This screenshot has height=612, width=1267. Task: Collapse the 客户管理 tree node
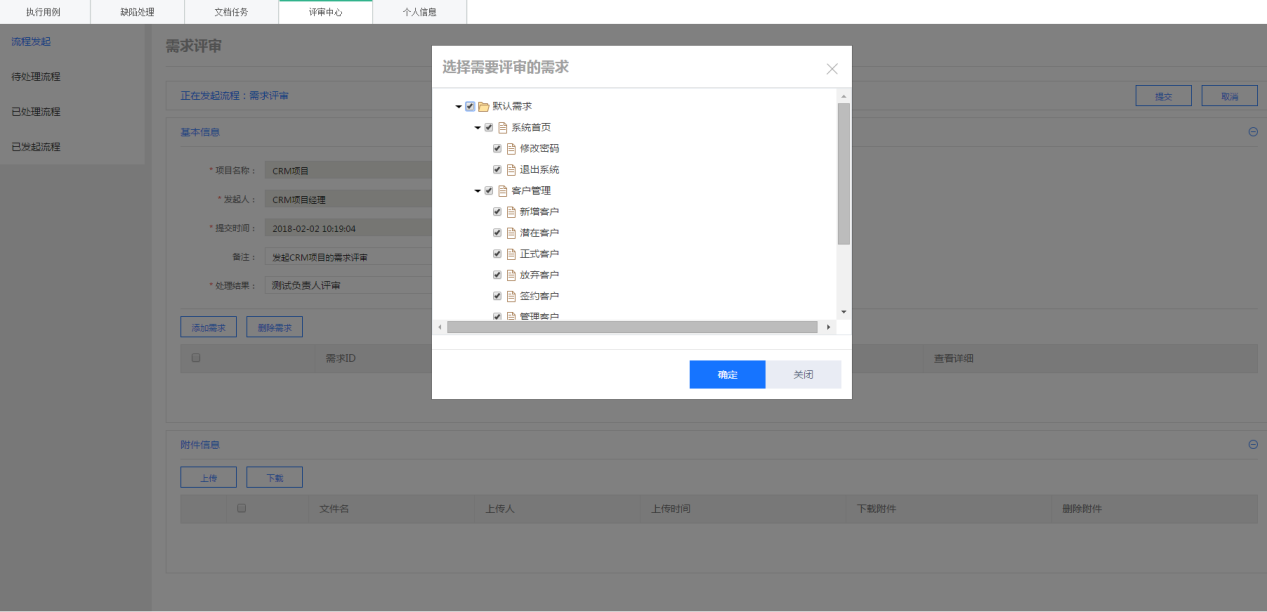[477, 191]
